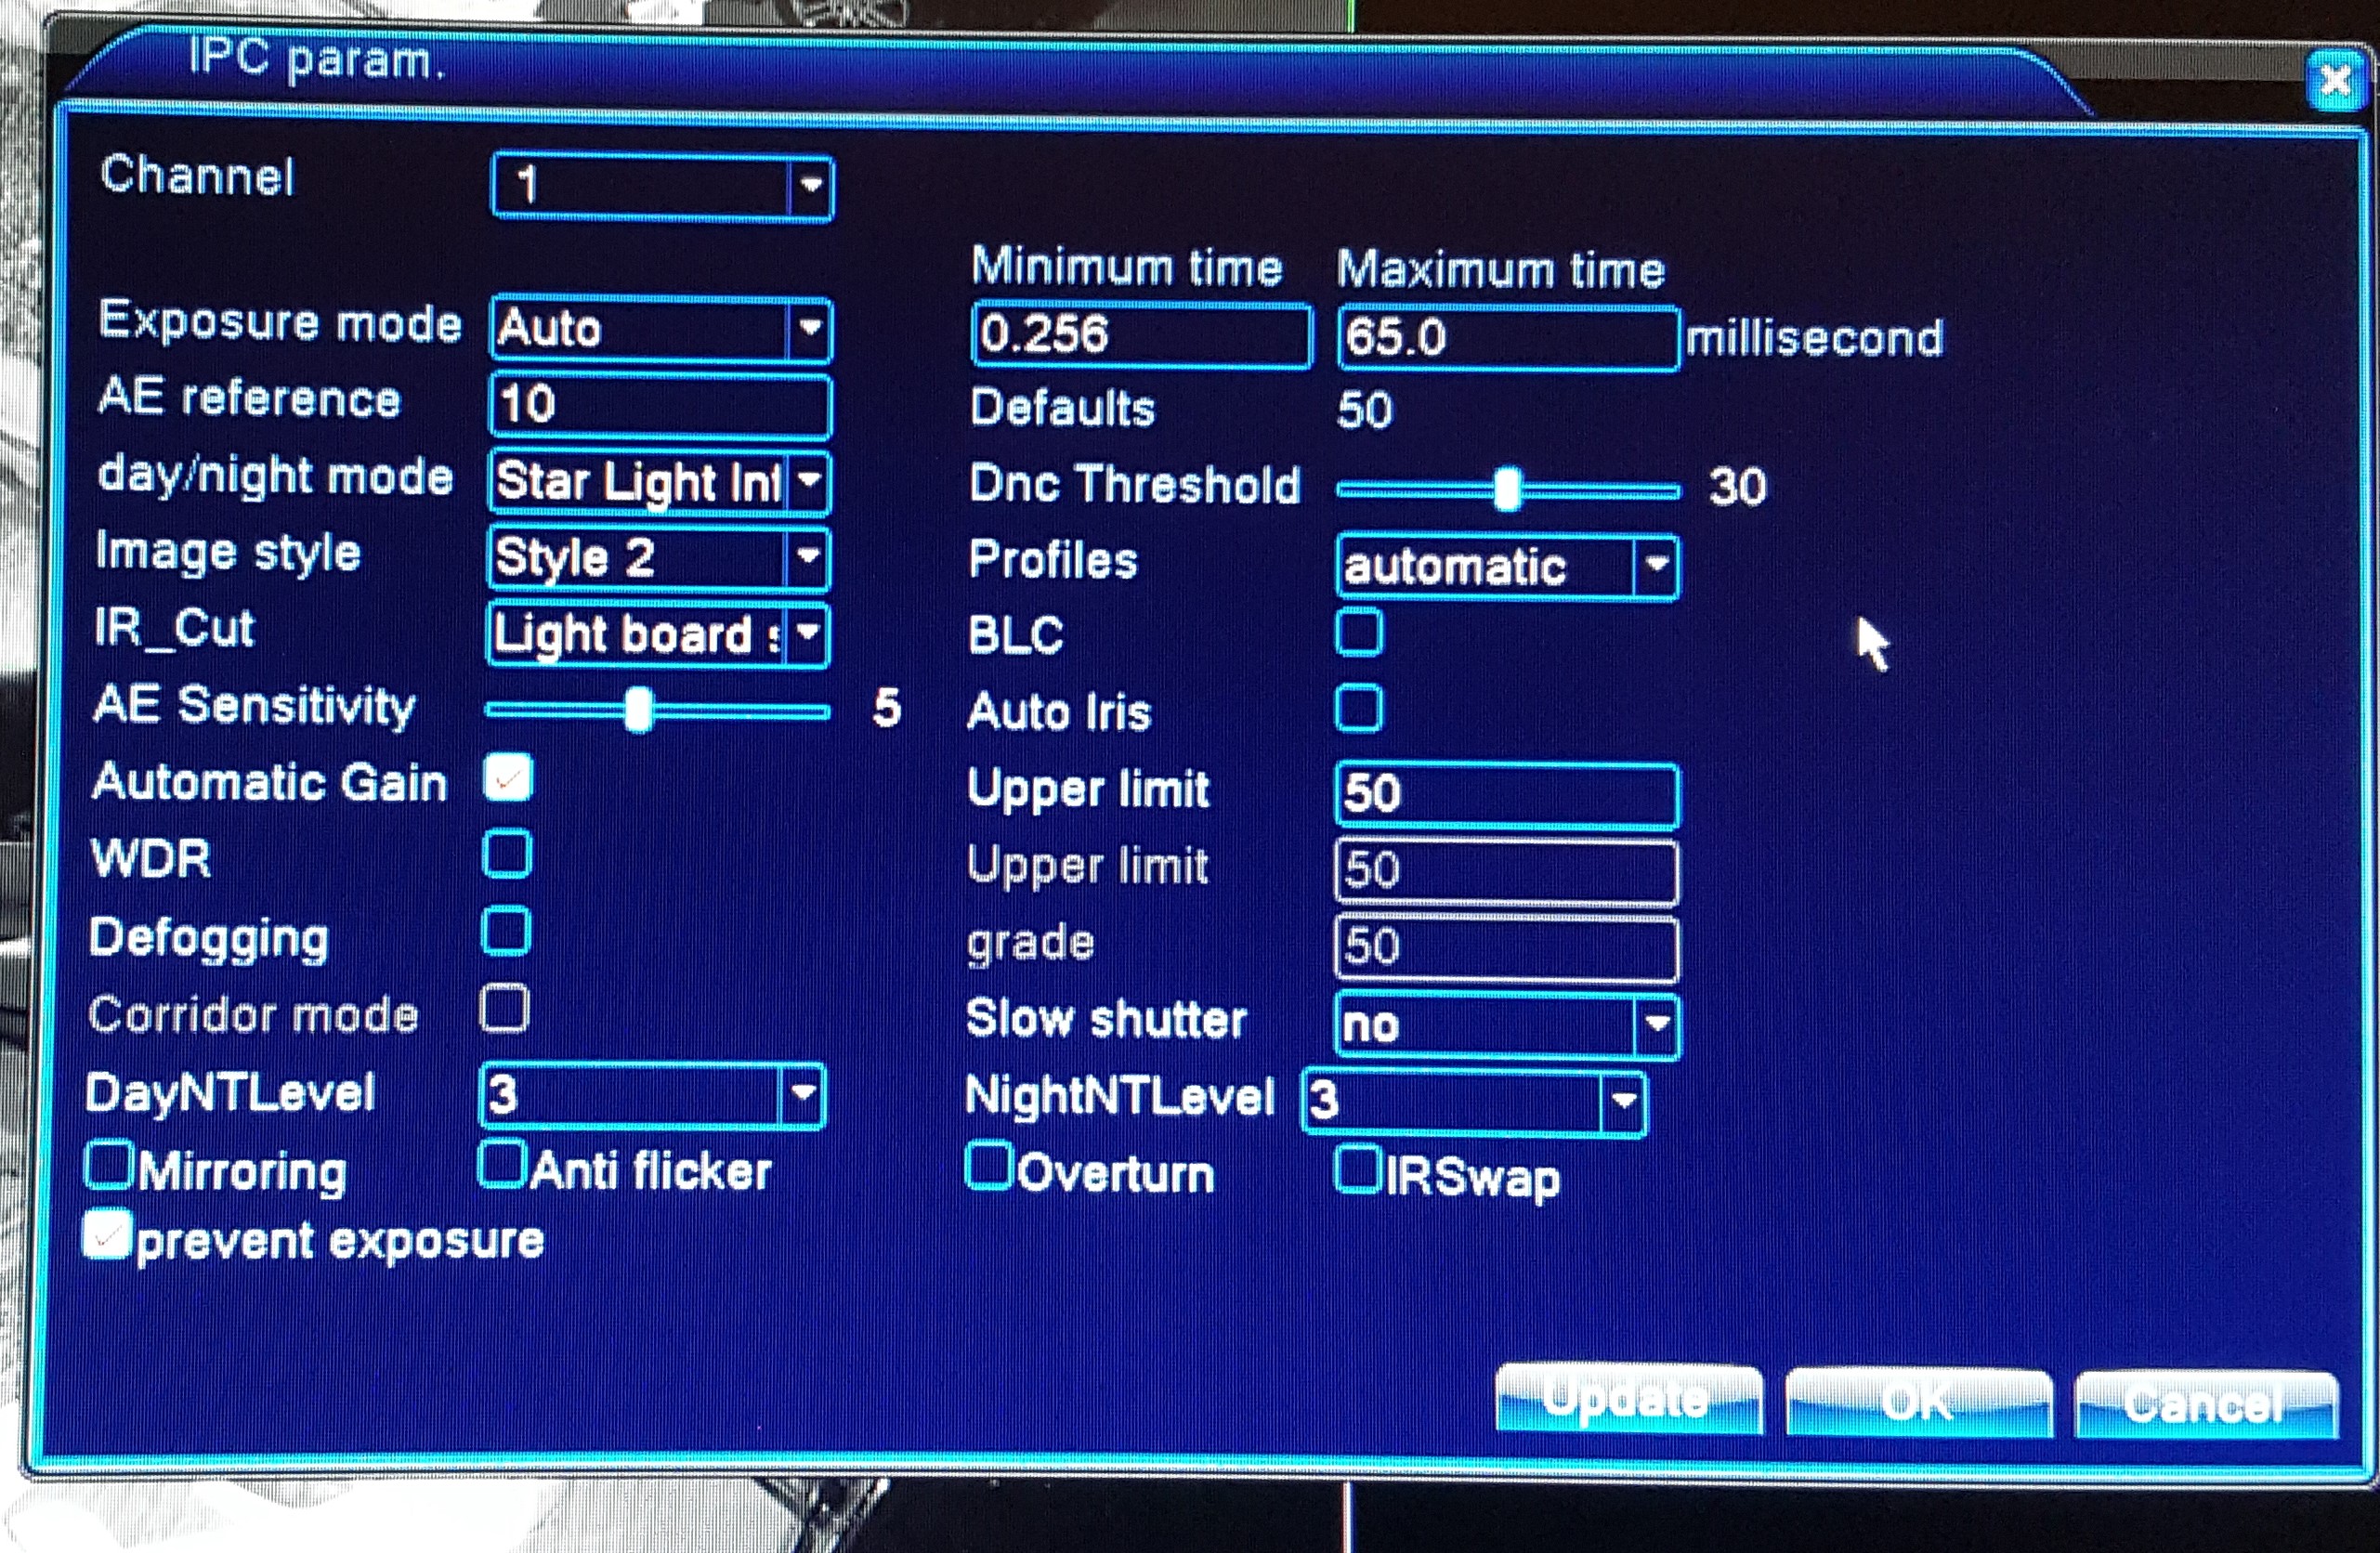The width and height of the screenshot is (2380, 1553).
Task: Click the AE Sensitivity slider handle
Action: (638, 711)
